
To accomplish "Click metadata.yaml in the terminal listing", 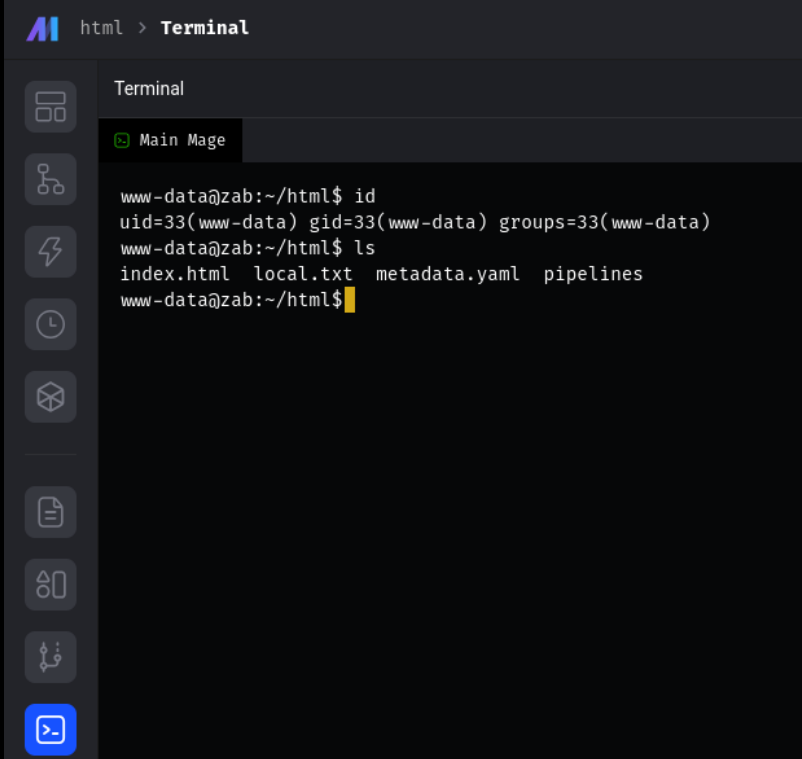I will pos(447,274).
